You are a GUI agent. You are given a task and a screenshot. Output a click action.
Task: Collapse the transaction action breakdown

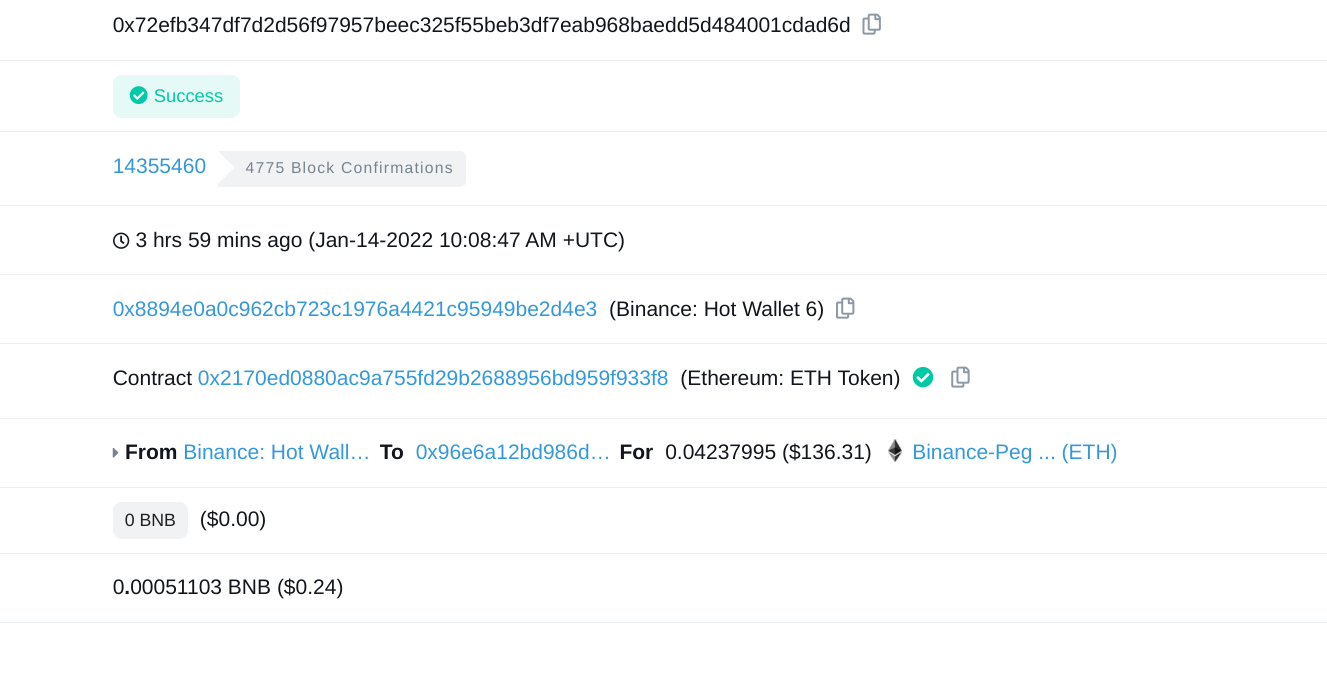tap(115, 452)
